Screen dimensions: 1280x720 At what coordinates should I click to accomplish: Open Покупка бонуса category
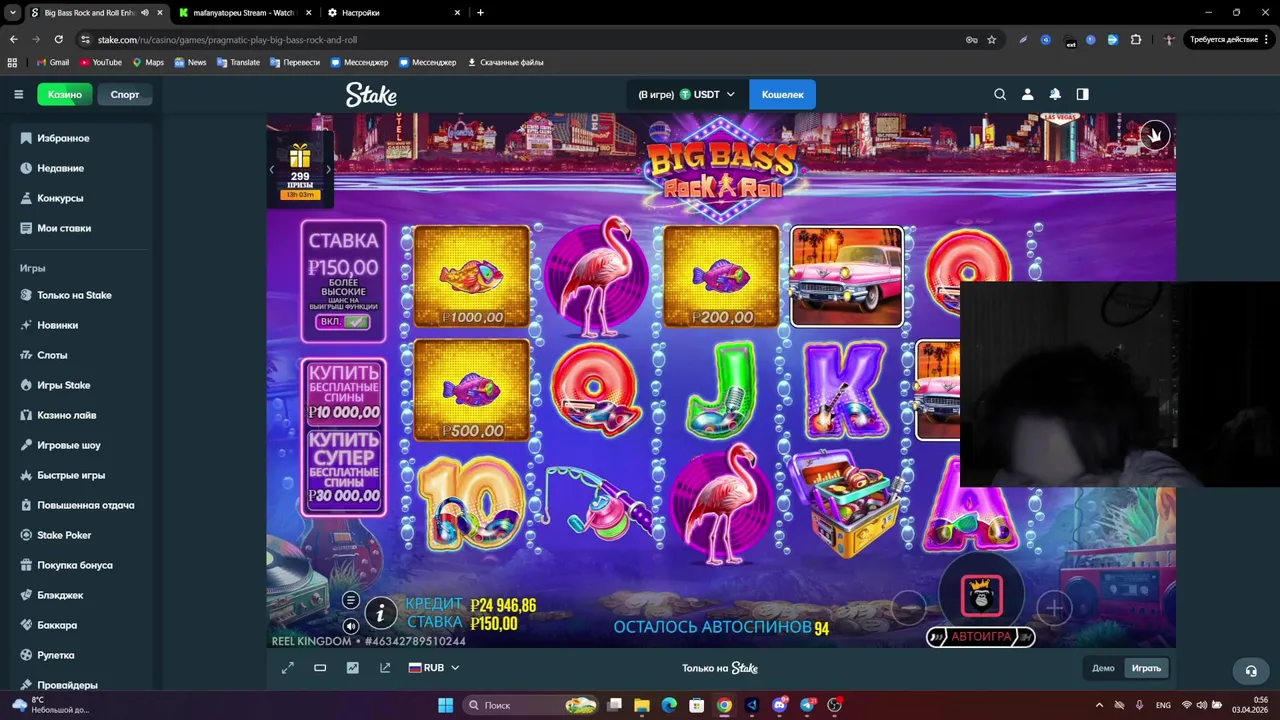(x=75, y=565)
